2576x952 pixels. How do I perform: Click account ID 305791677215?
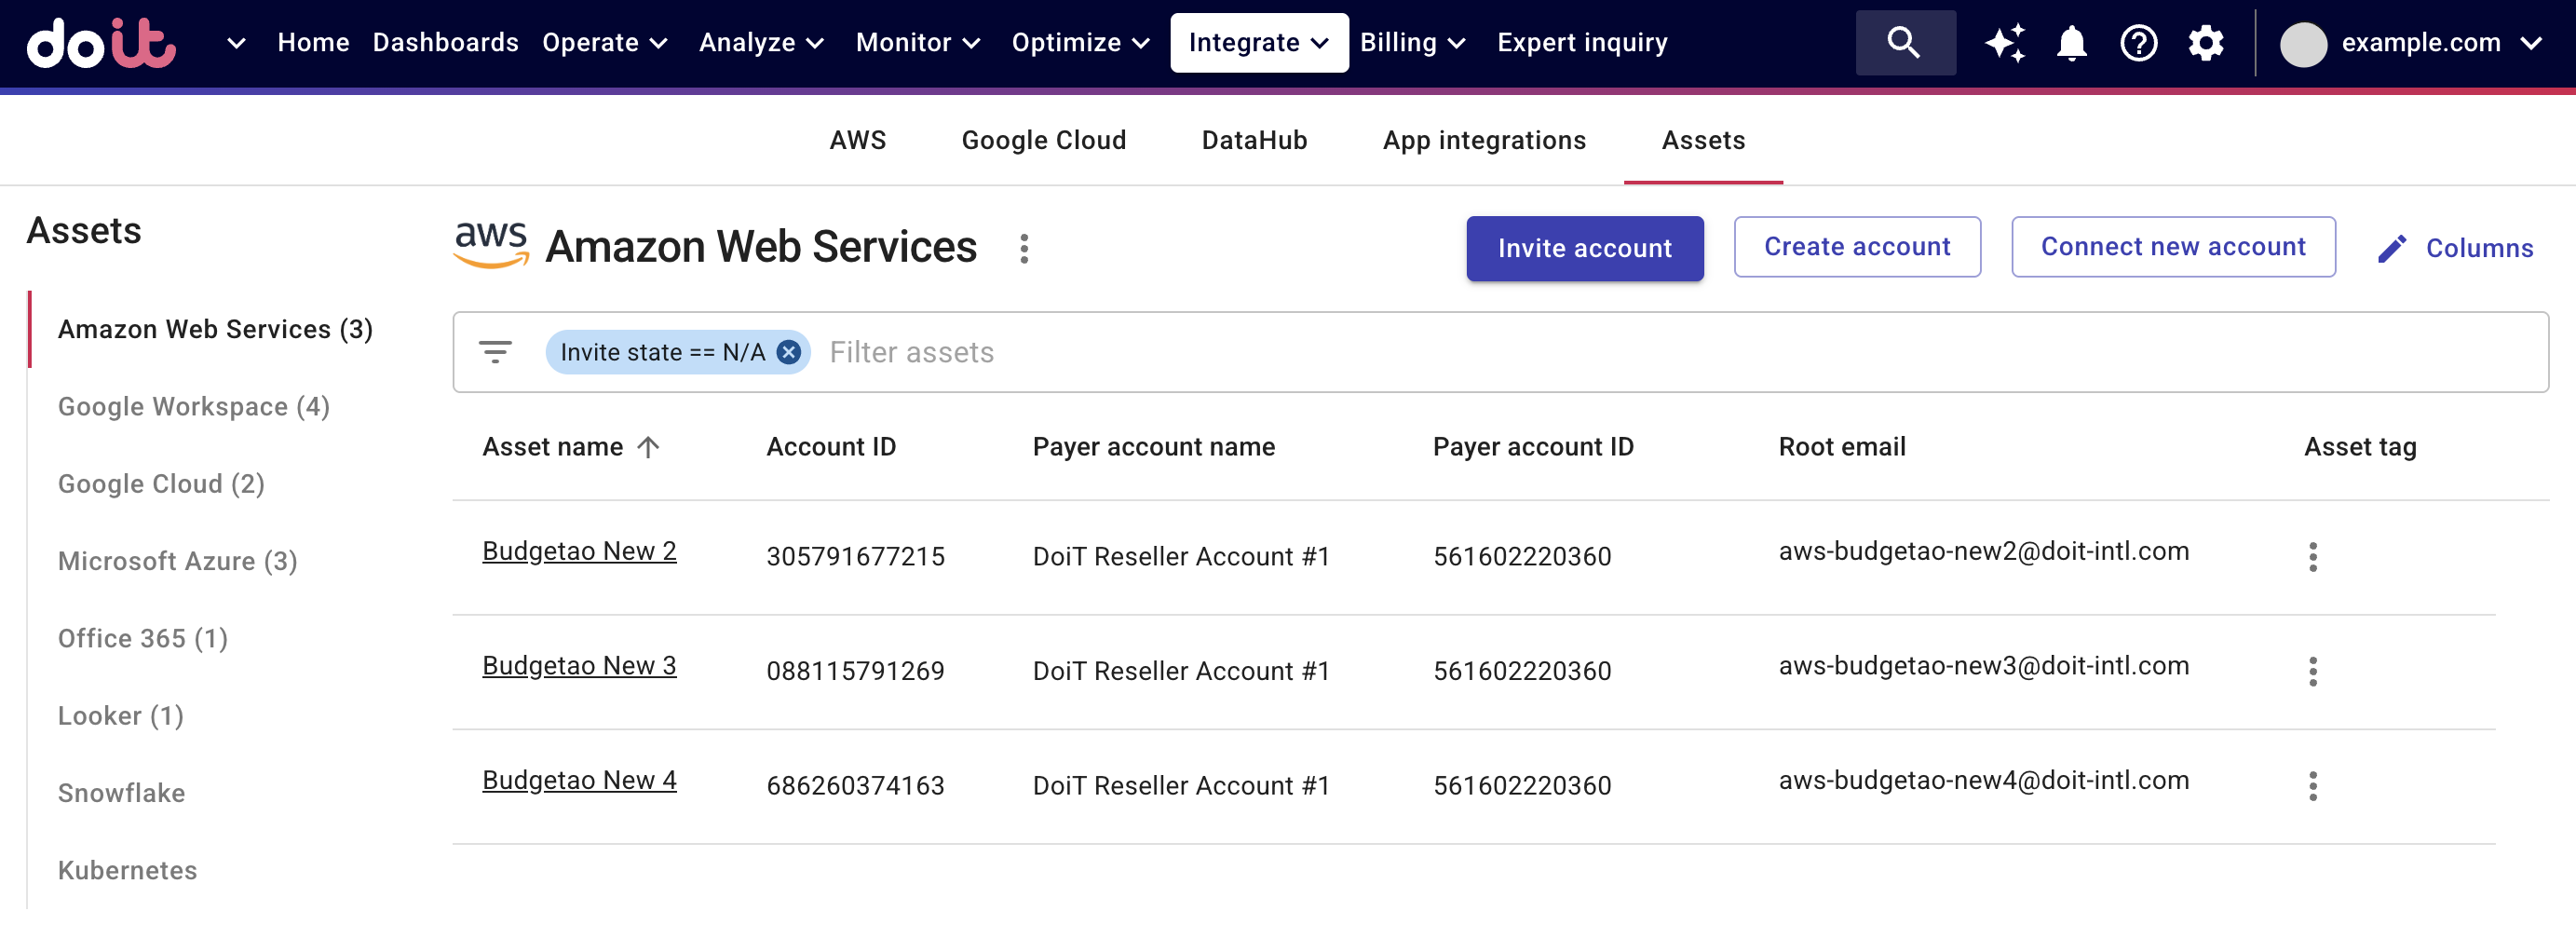[855, 557]
